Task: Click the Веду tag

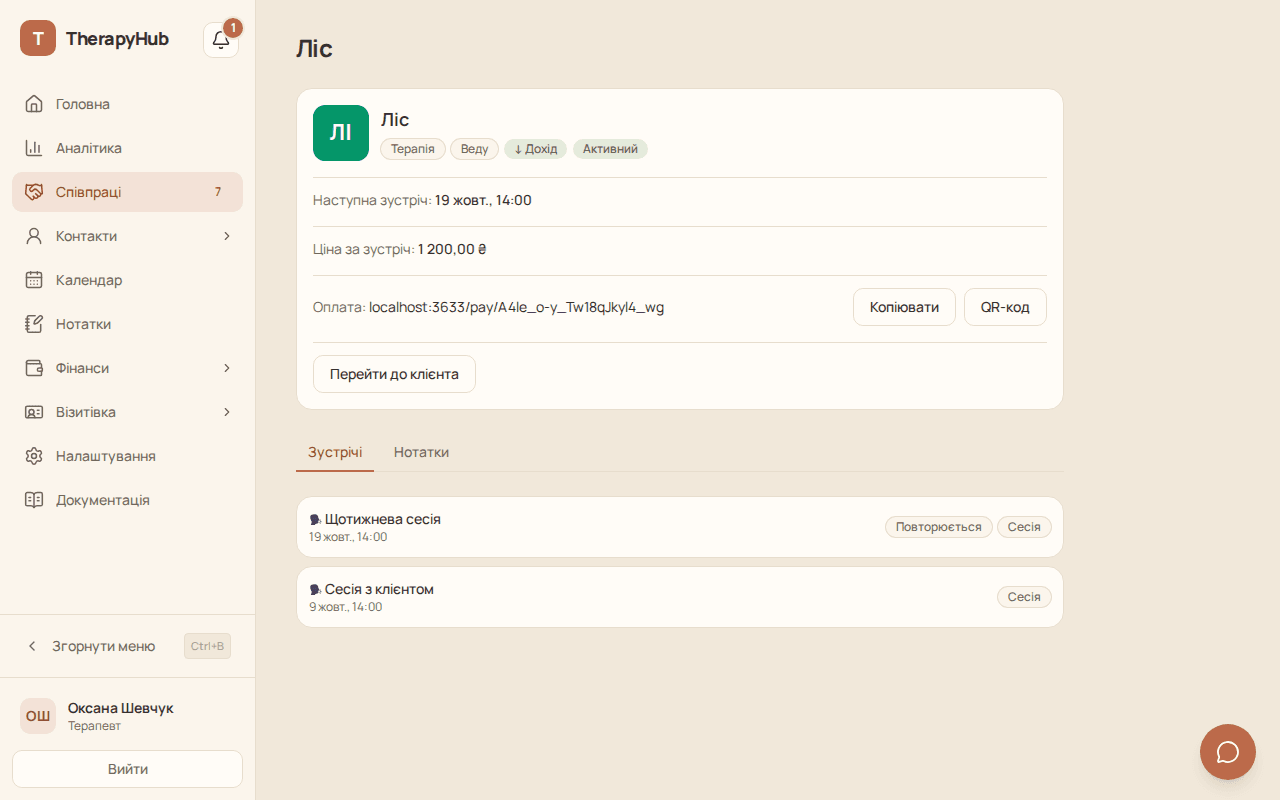Action: coord(475,149)
